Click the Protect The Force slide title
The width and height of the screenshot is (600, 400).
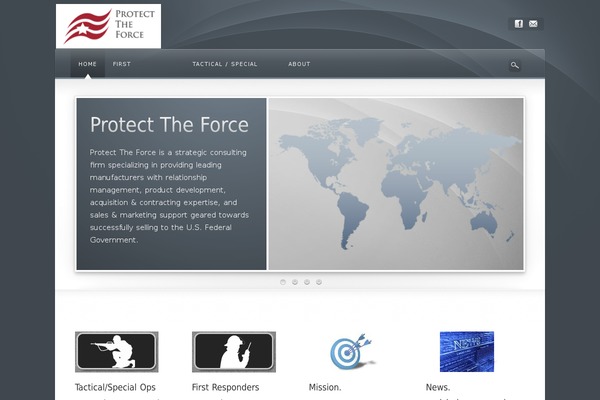coord(169,125)
